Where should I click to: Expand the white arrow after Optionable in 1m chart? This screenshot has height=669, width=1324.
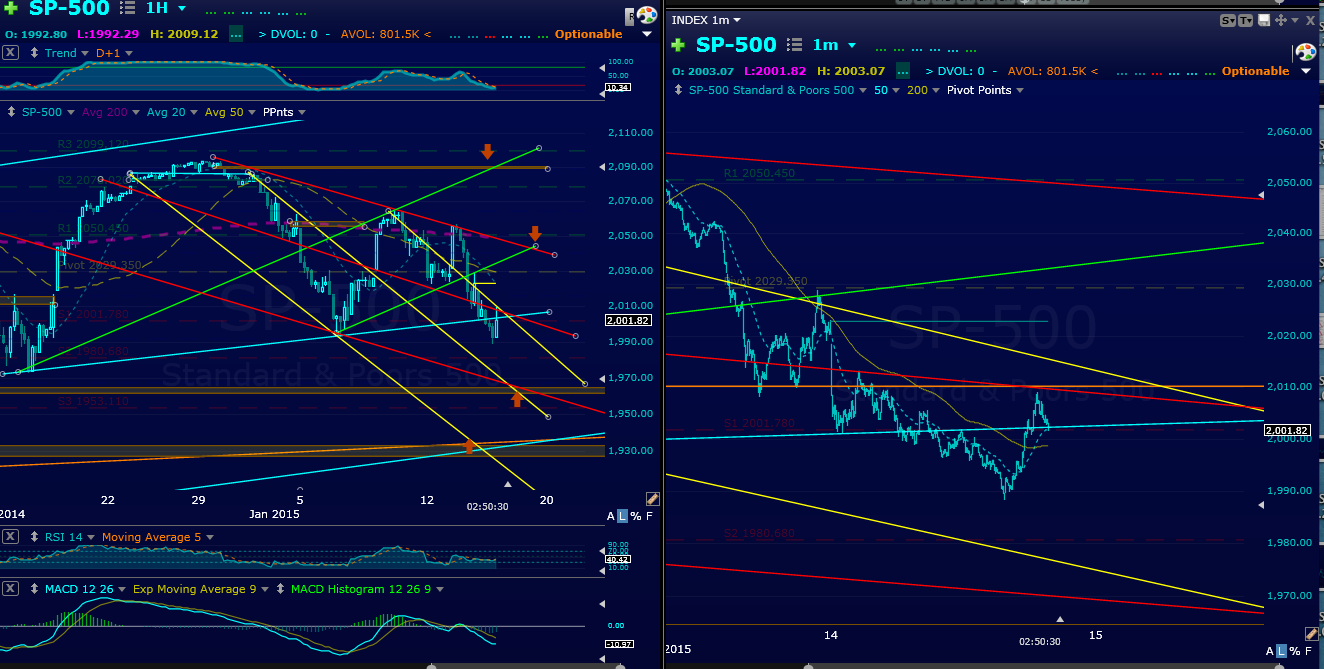(x=1305, y=71)
